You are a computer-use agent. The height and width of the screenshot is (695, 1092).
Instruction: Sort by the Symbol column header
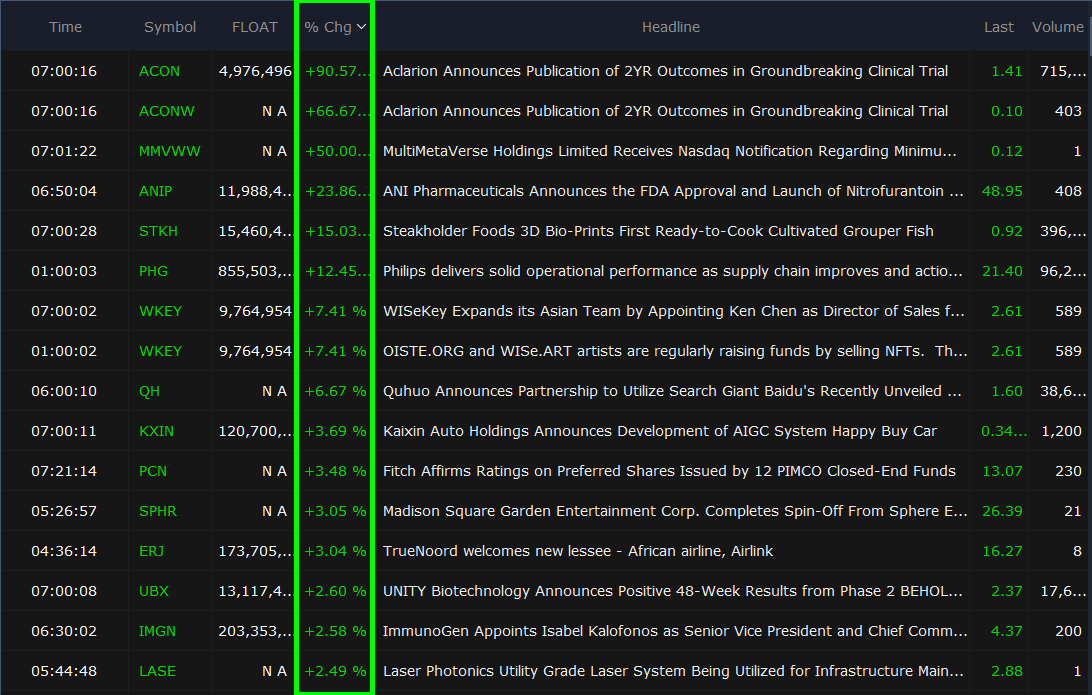[x=170, y=27]
